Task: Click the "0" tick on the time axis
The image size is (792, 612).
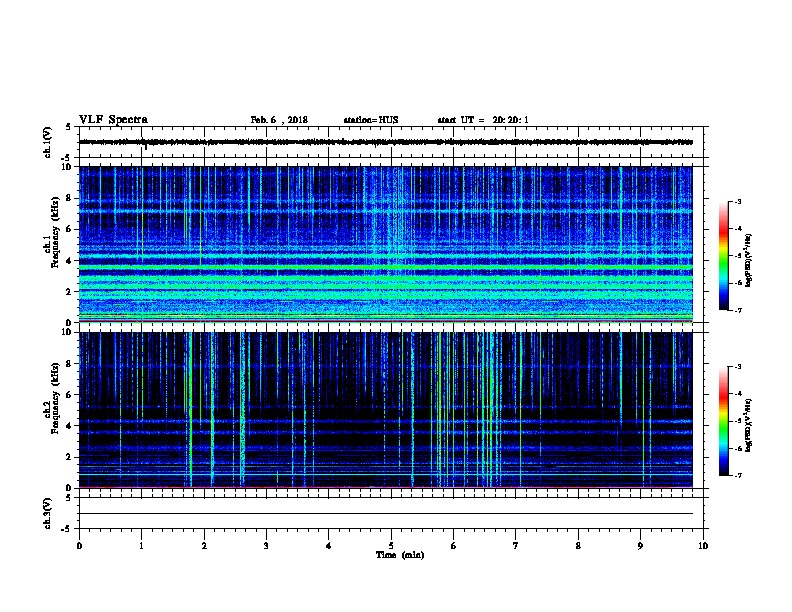Action: 79,546
